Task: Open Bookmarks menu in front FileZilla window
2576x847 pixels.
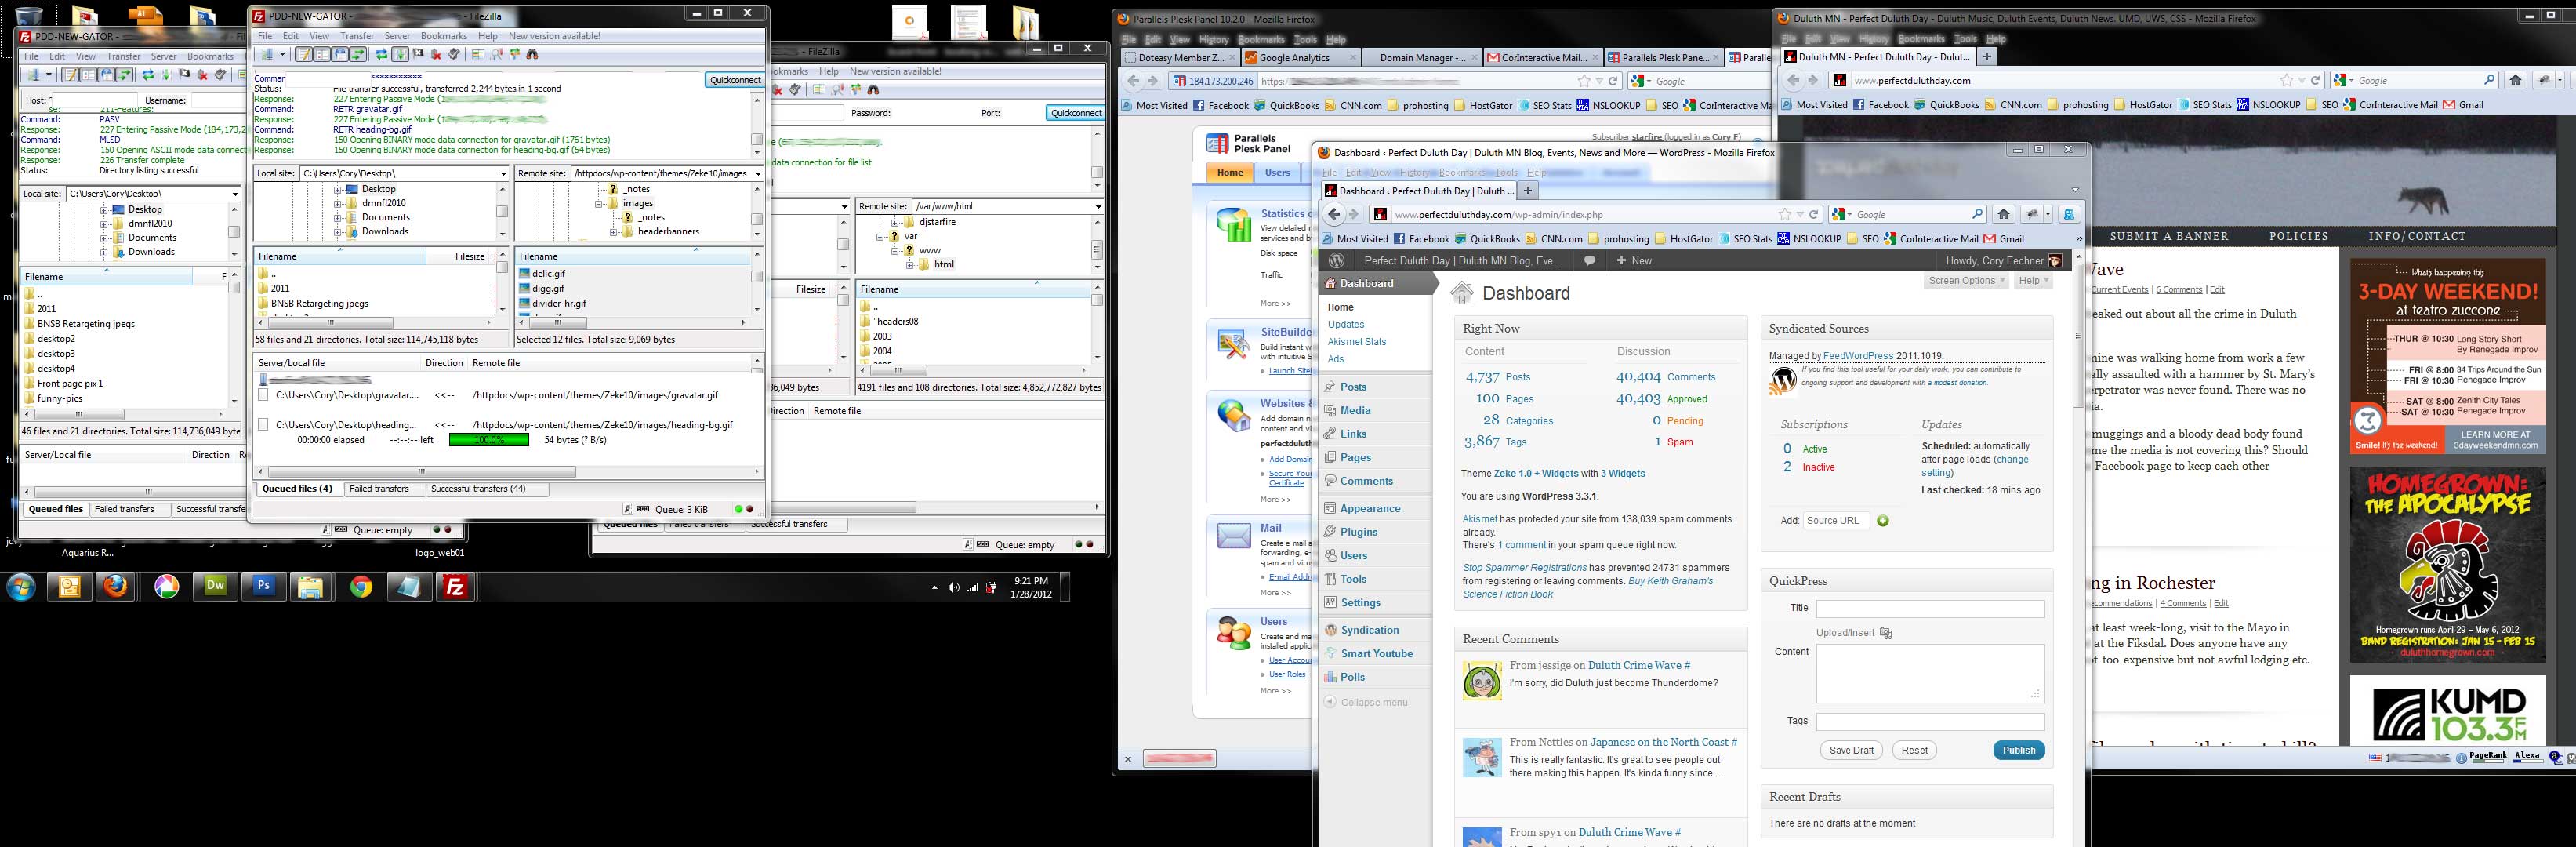Action: [444, 36]
